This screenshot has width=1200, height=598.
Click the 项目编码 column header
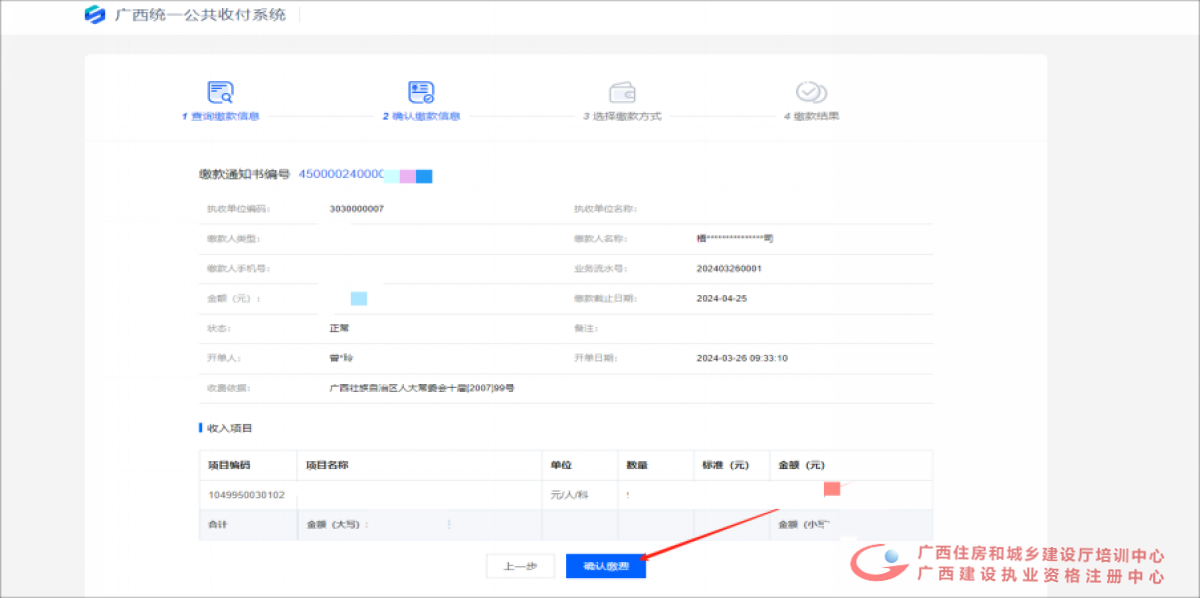point(229,465)
